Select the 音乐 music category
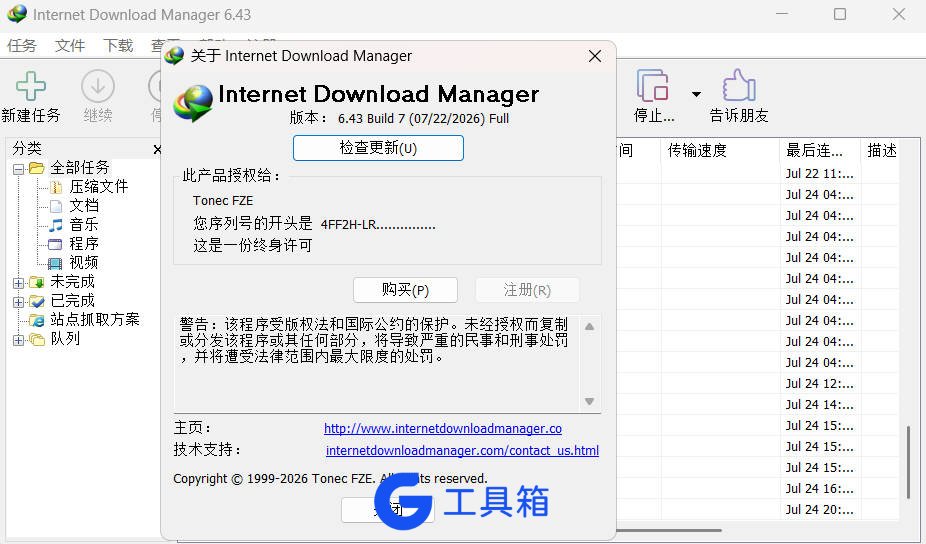 click(x=83, y=224)
